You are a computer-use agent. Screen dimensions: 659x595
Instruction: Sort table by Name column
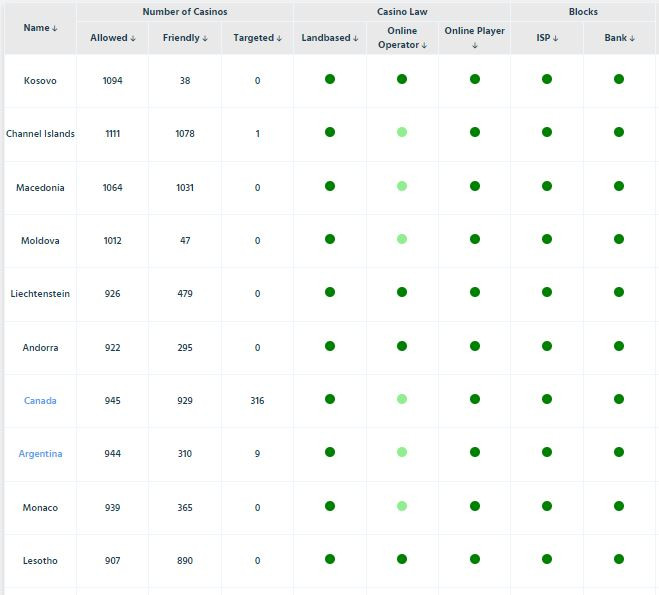point(40,28)
